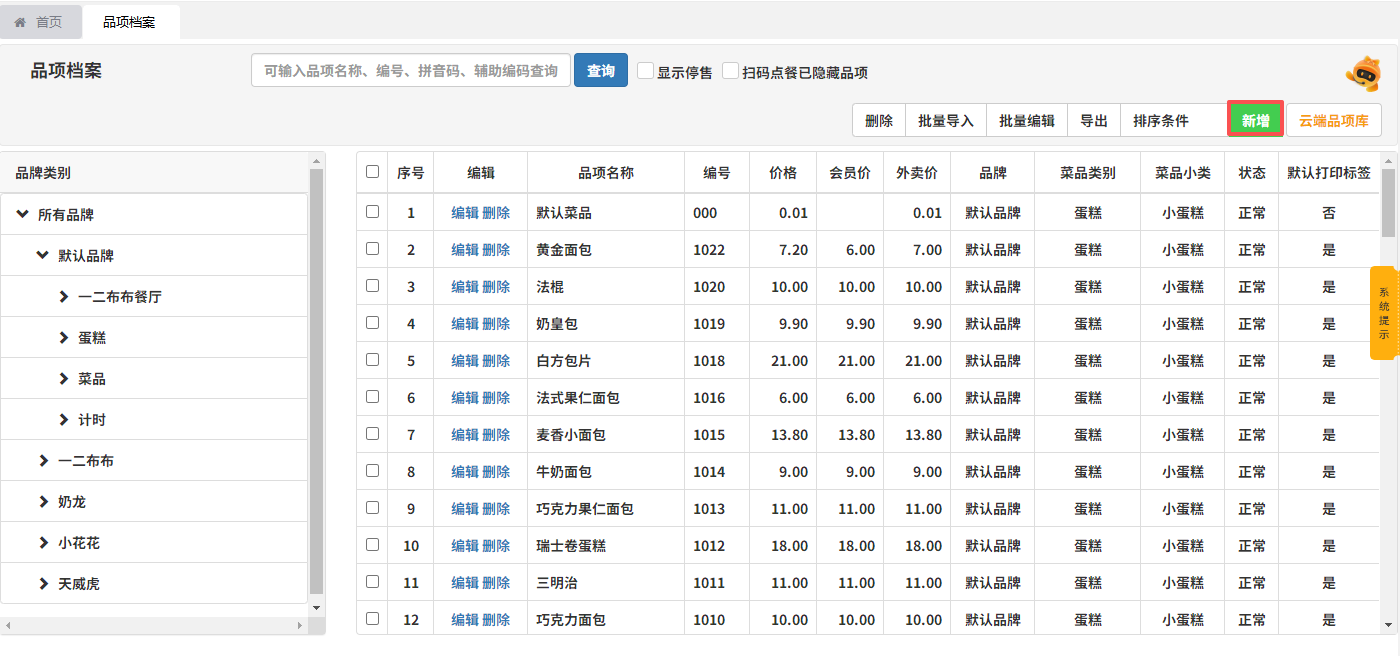The image size is (1400, 656).
Task: Toggle the 显示停售 checkbox
Action: click(646, 71)
